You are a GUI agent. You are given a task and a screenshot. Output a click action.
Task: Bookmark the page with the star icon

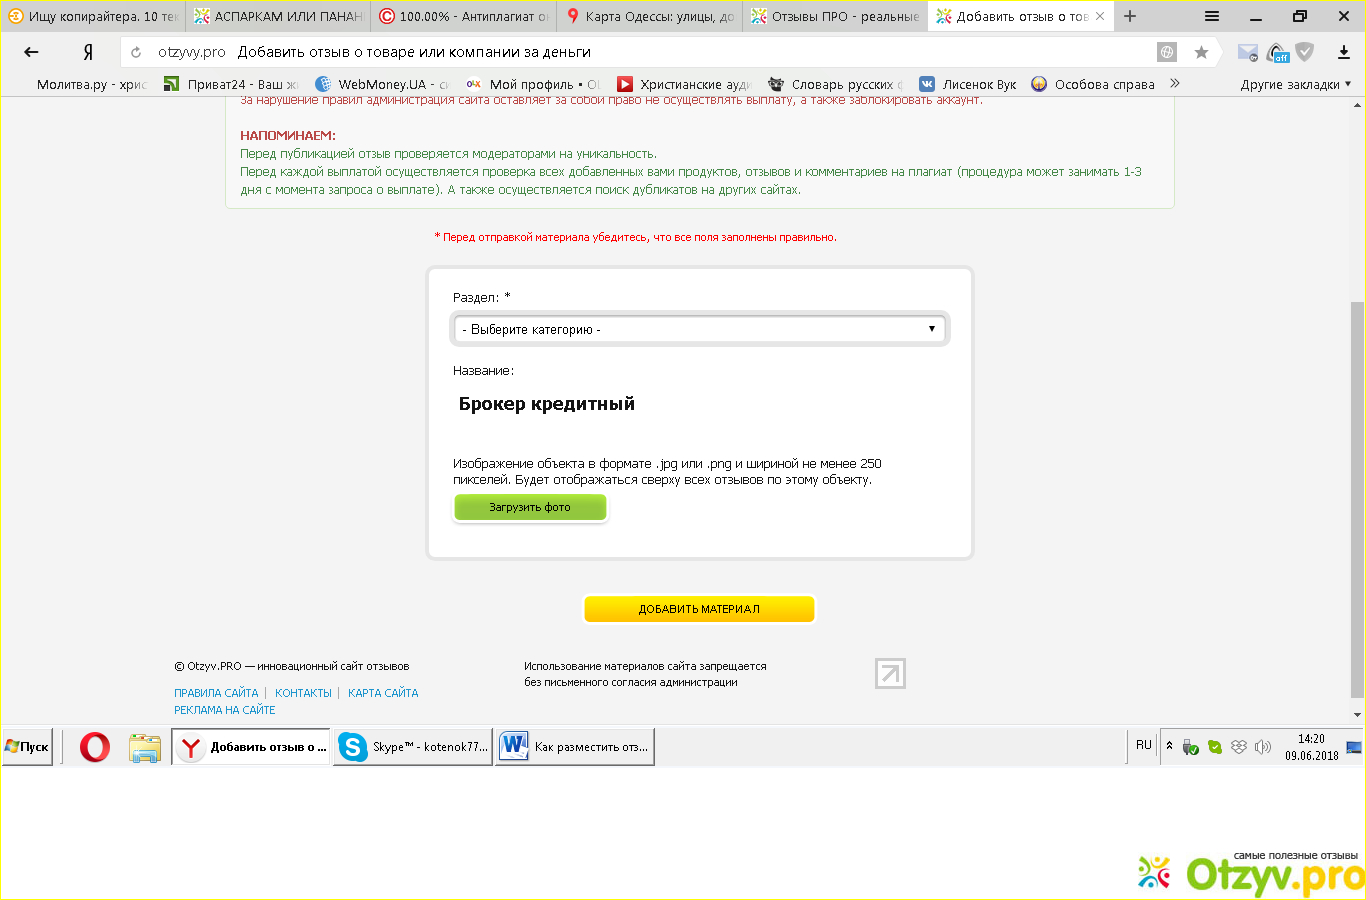coord(1201,52)
